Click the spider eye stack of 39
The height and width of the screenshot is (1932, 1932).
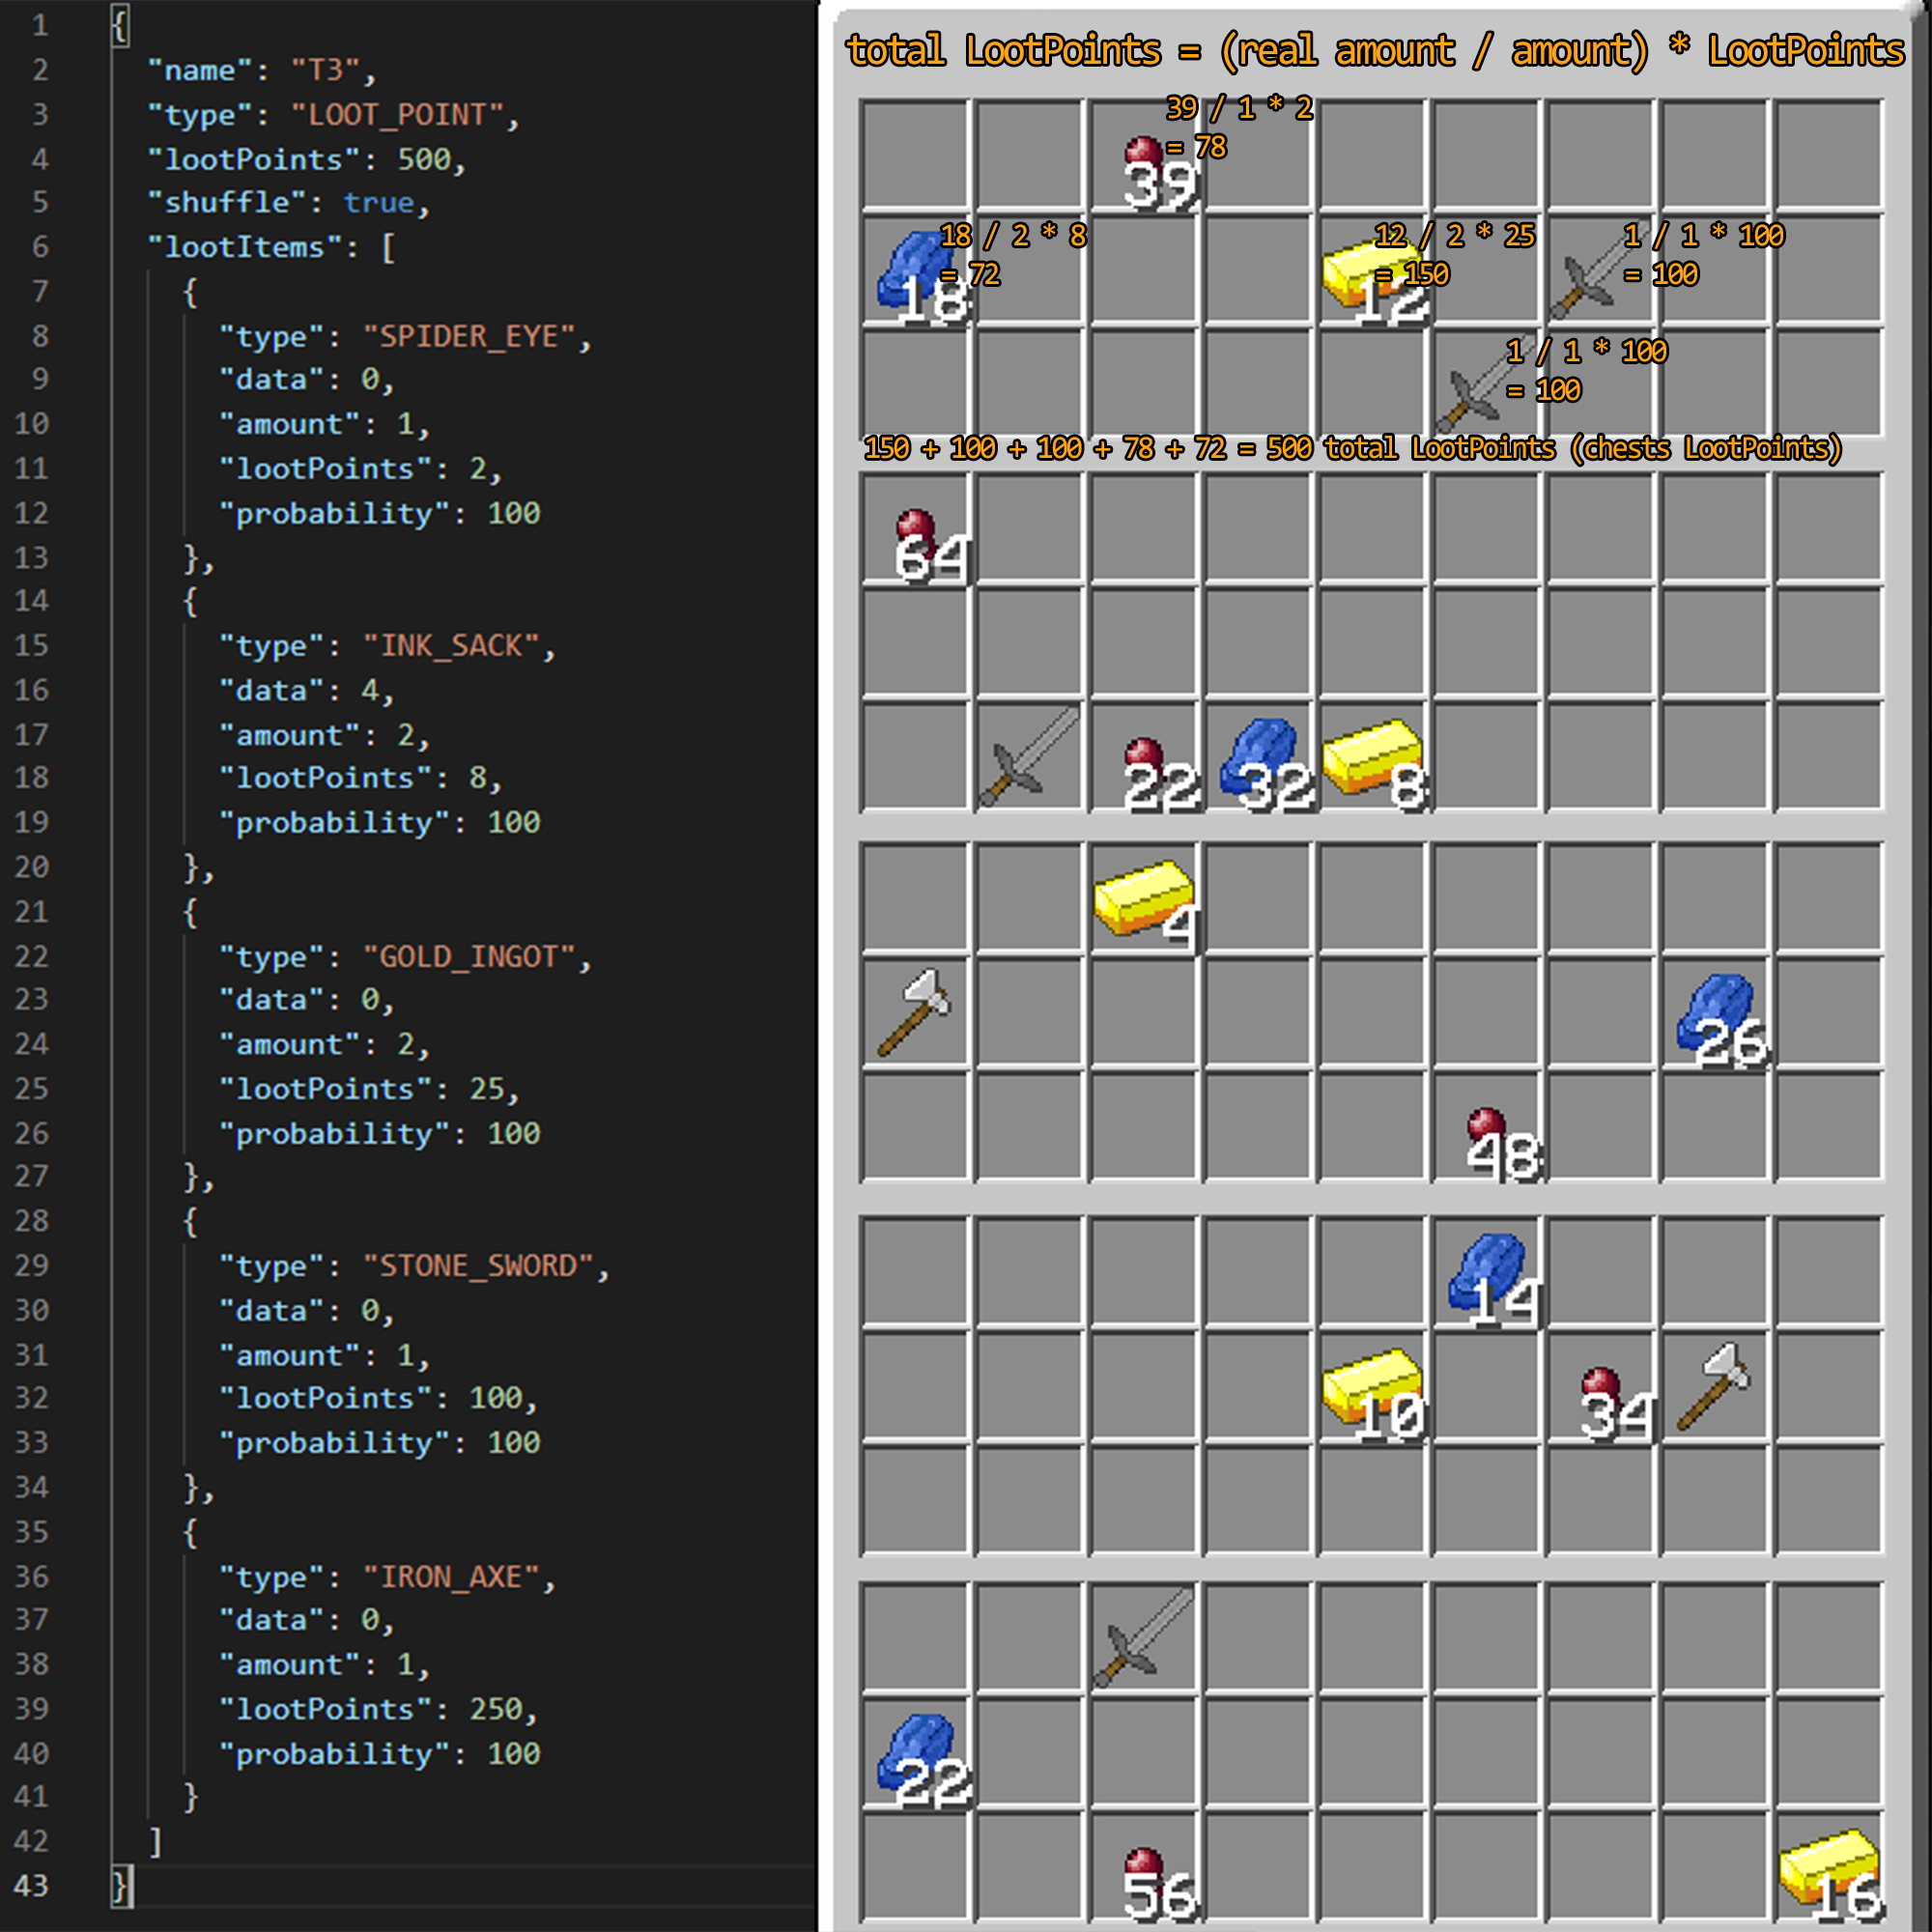(1158, 173)
